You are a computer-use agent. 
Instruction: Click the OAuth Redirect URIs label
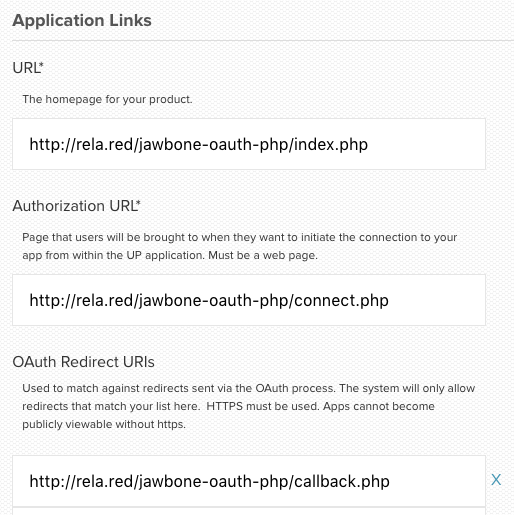[x=84, y=362]
